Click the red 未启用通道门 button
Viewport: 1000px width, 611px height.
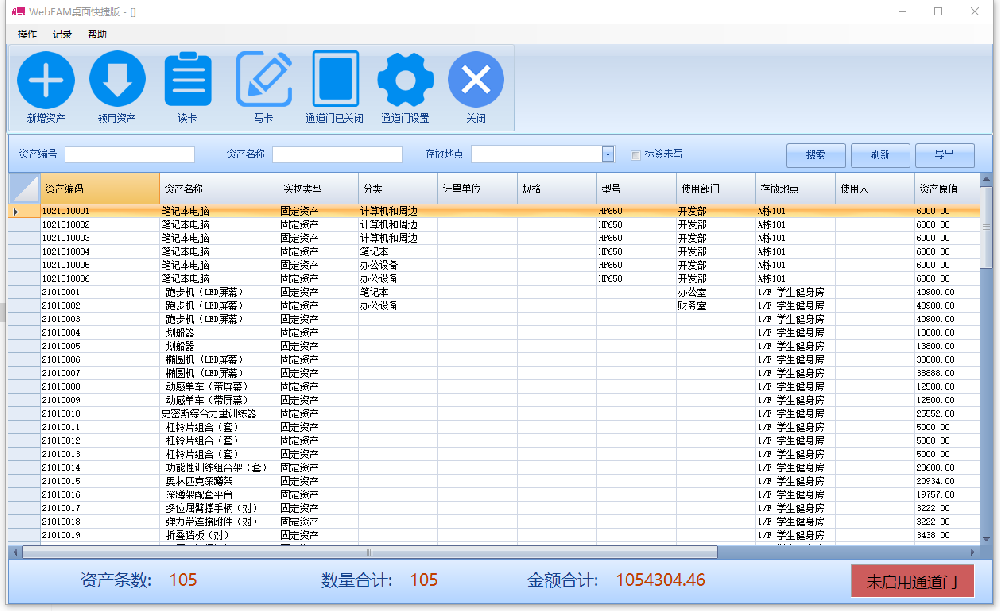(x=912, y=581)
